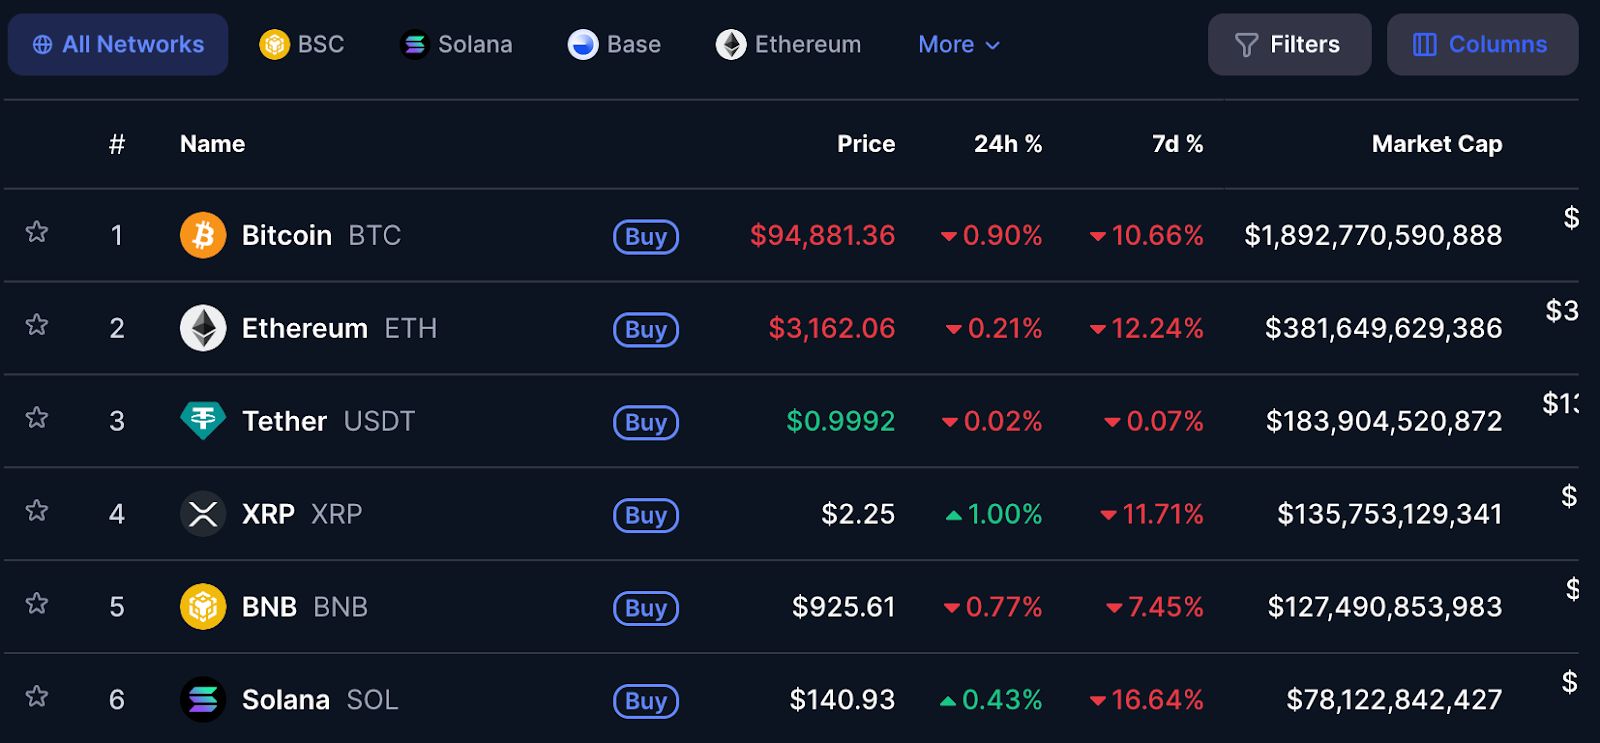Open the Columns customization menu

tap(1482, 44)
